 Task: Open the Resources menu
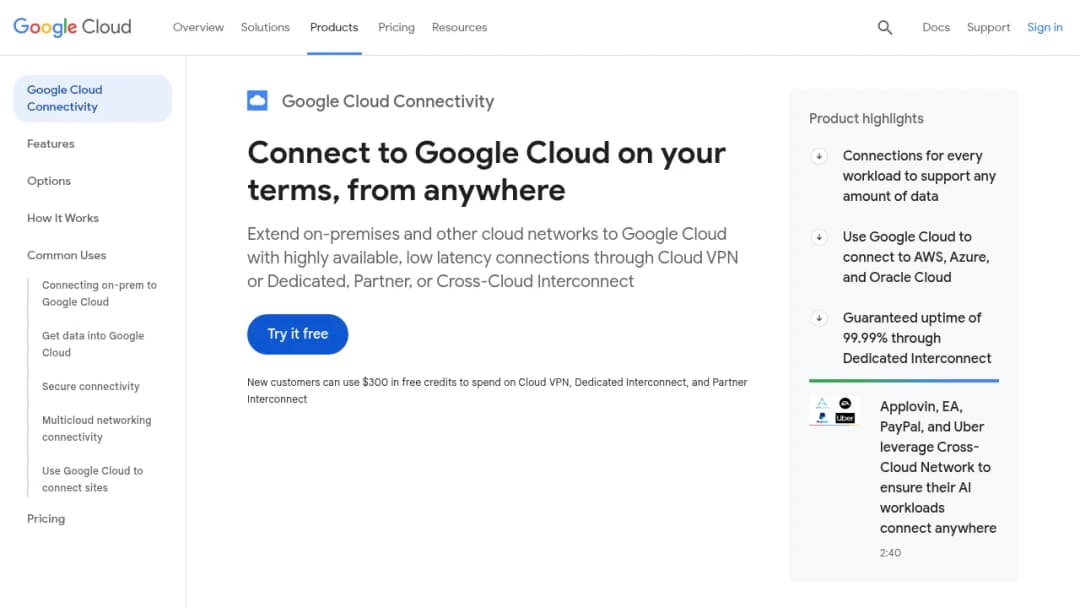459,28
